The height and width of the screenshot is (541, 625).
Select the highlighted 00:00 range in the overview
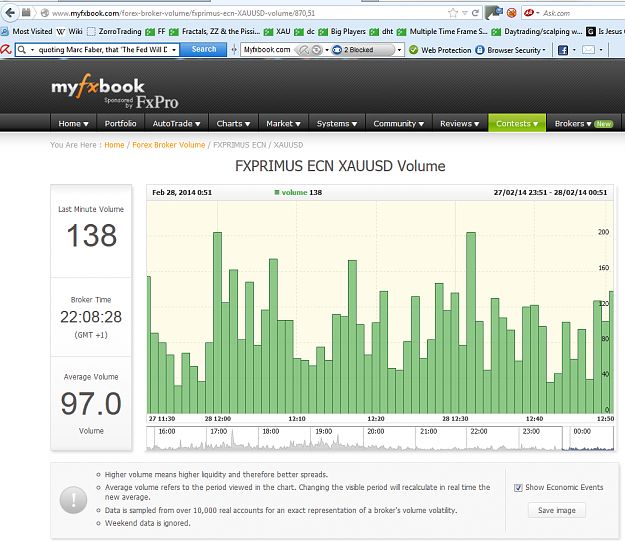pyautogui.click(x=588, y=439)
